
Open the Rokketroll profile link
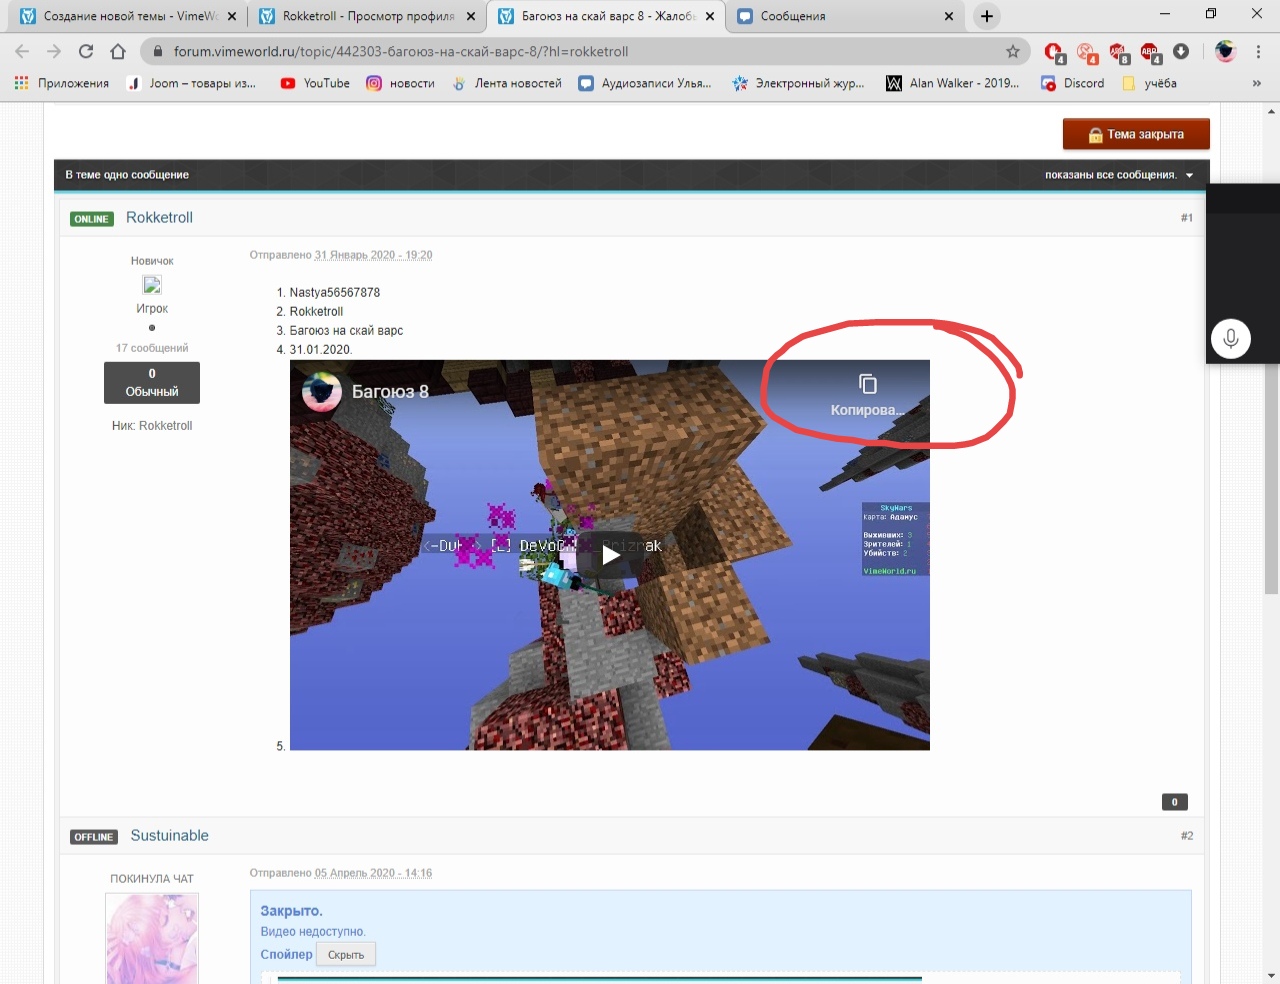159,217
